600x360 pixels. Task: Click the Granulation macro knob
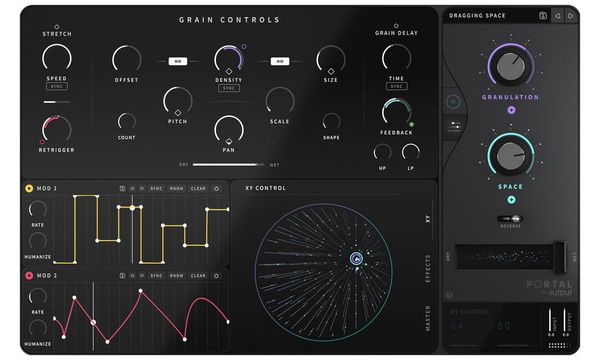click(511, 67)
